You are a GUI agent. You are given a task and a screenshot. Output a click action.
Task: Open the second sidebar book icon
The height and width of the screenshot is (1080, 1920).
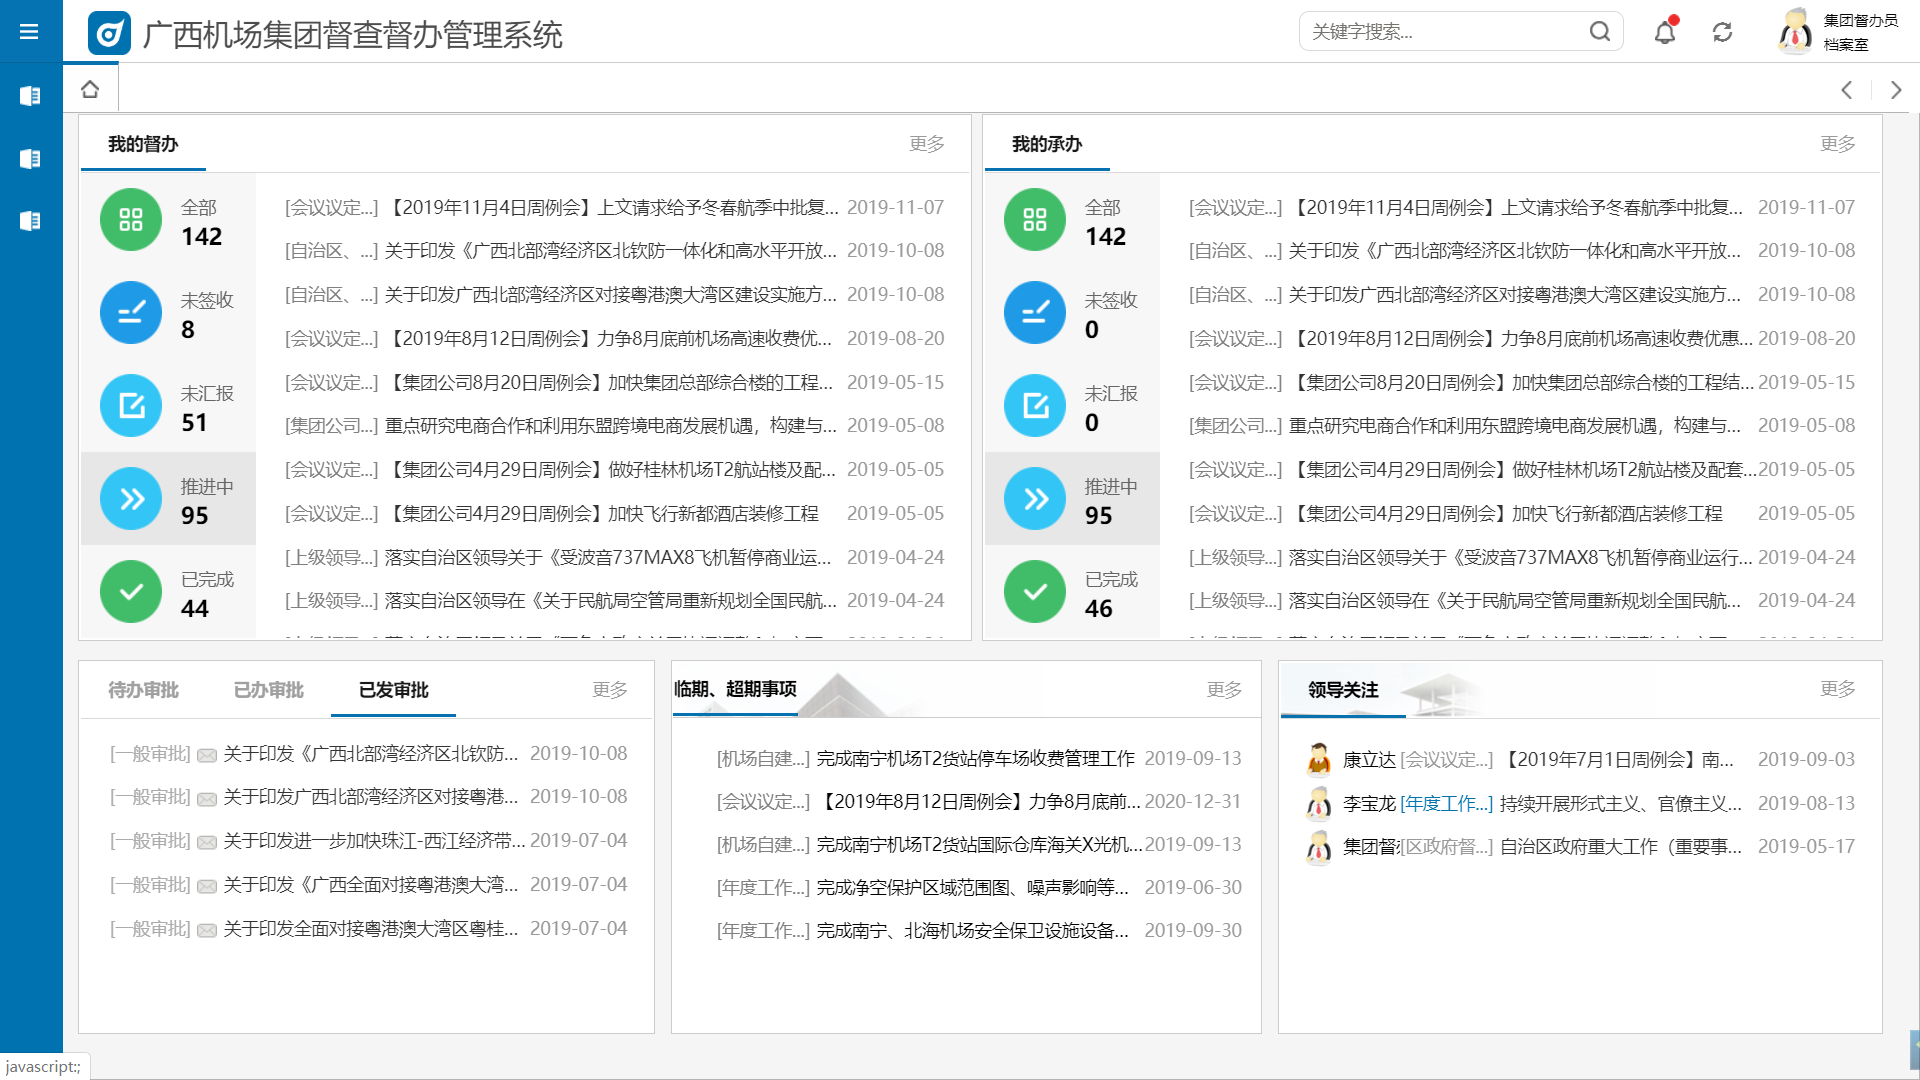30,159
